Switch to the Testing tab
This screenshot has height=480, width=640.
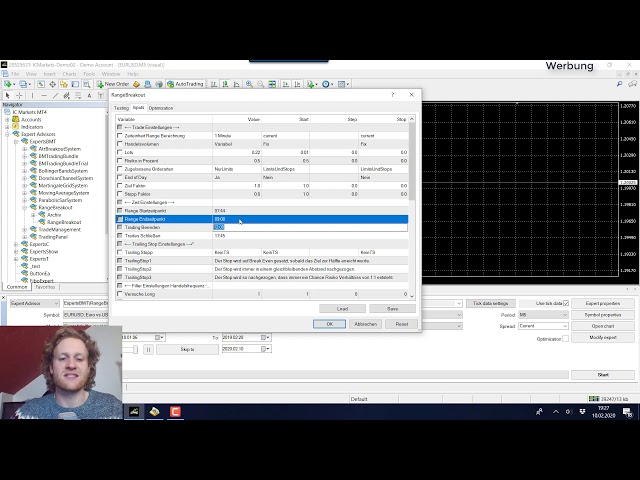click(x=121, y=108)
